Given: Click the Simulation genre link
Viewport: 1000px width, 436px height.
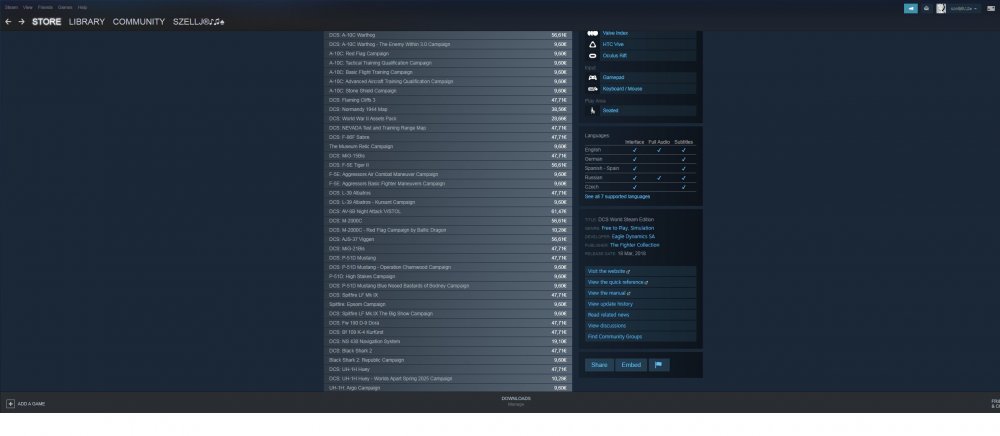Looking at the screenshot, I should [642, 228].
